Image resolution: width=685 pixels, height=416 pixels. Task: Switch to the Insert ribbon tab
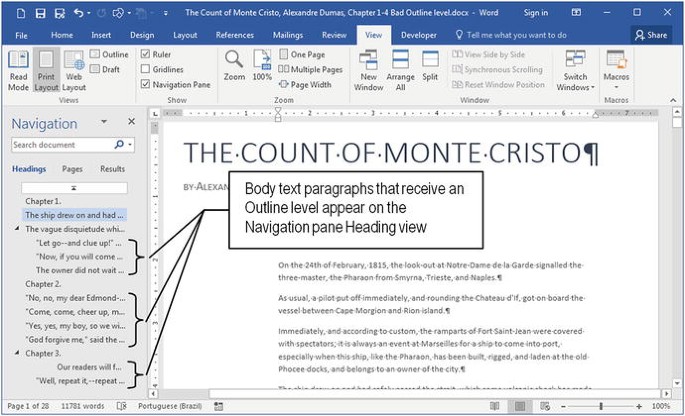pos(101,35)
